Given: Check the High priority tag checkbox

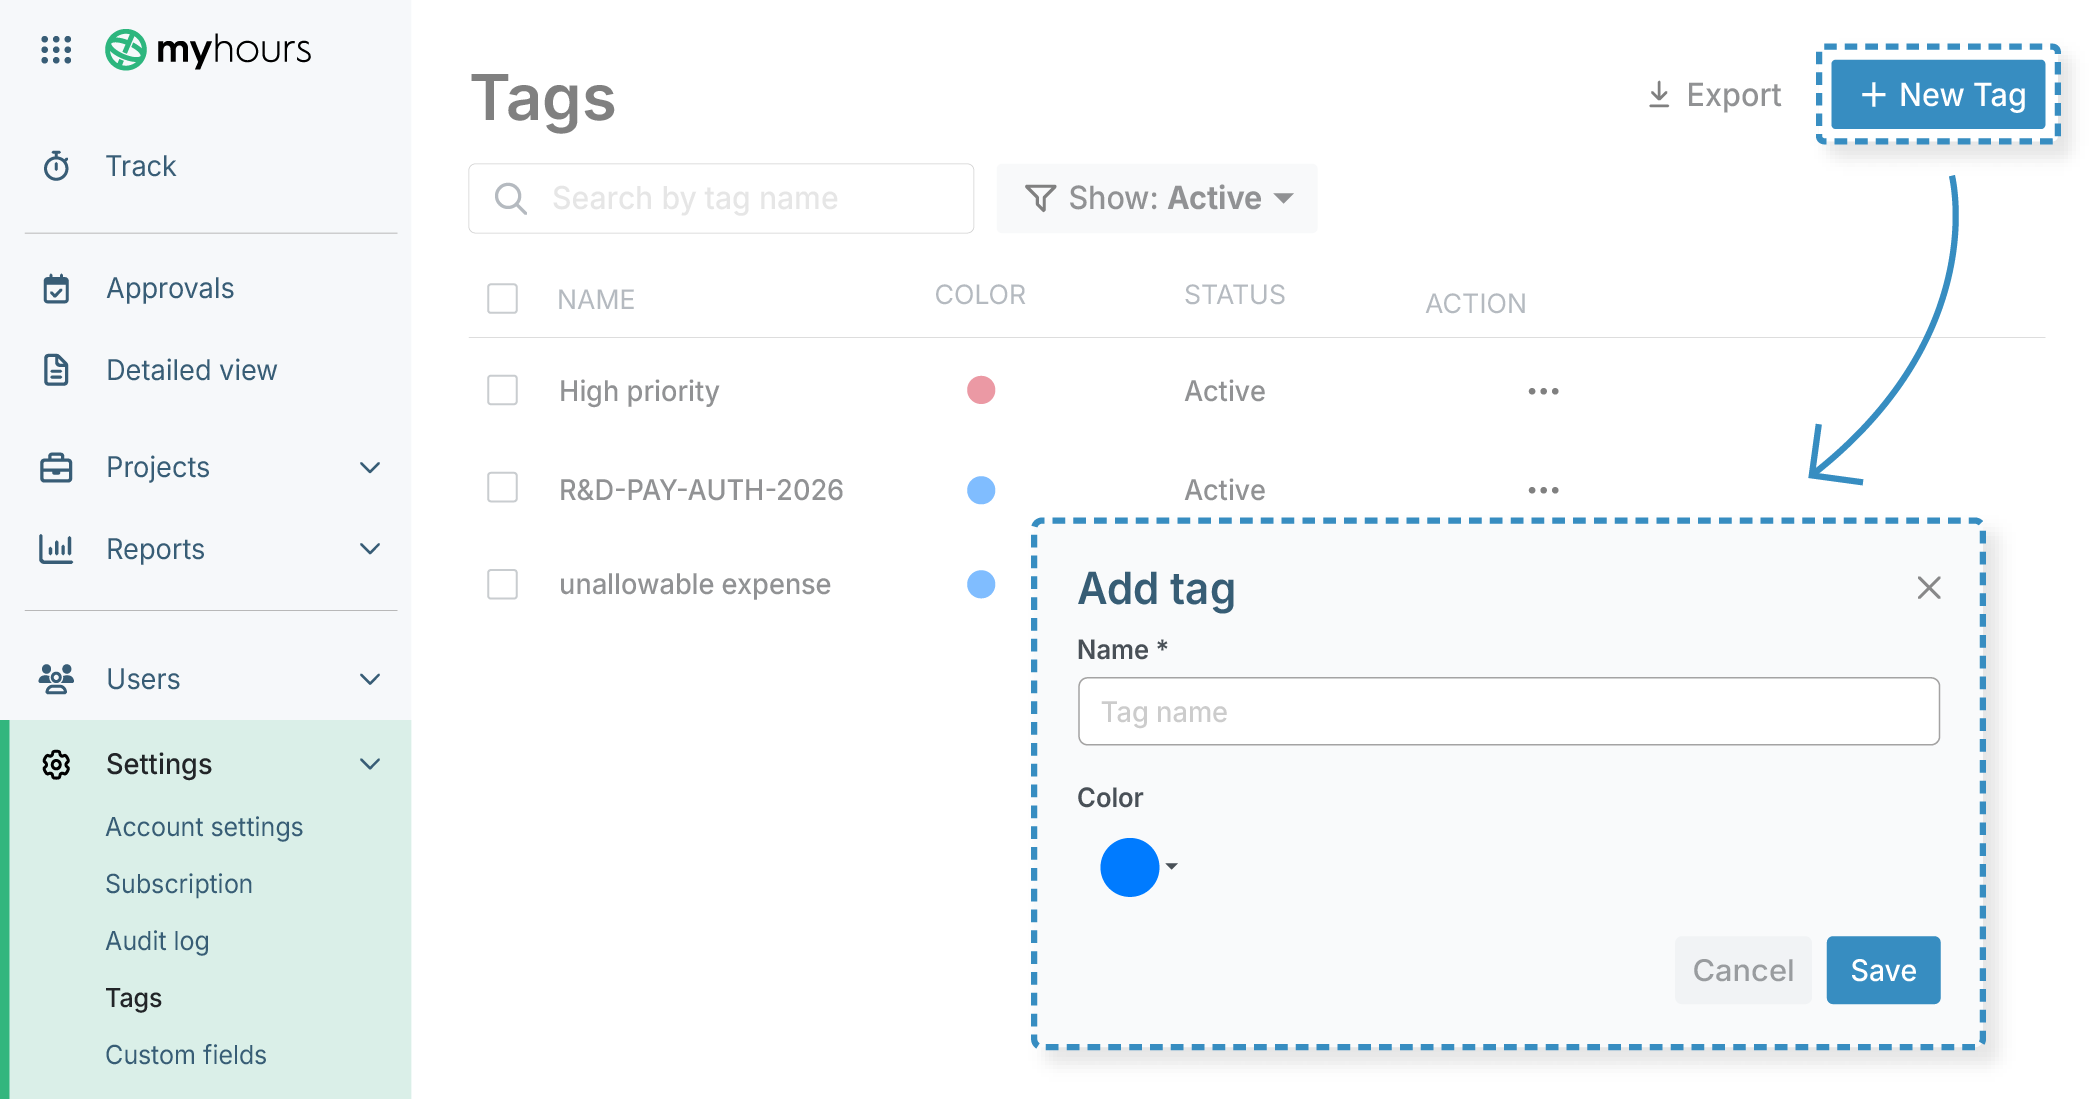Looking at the screenshot, I should pyautogui.click(x=502, y=390).
